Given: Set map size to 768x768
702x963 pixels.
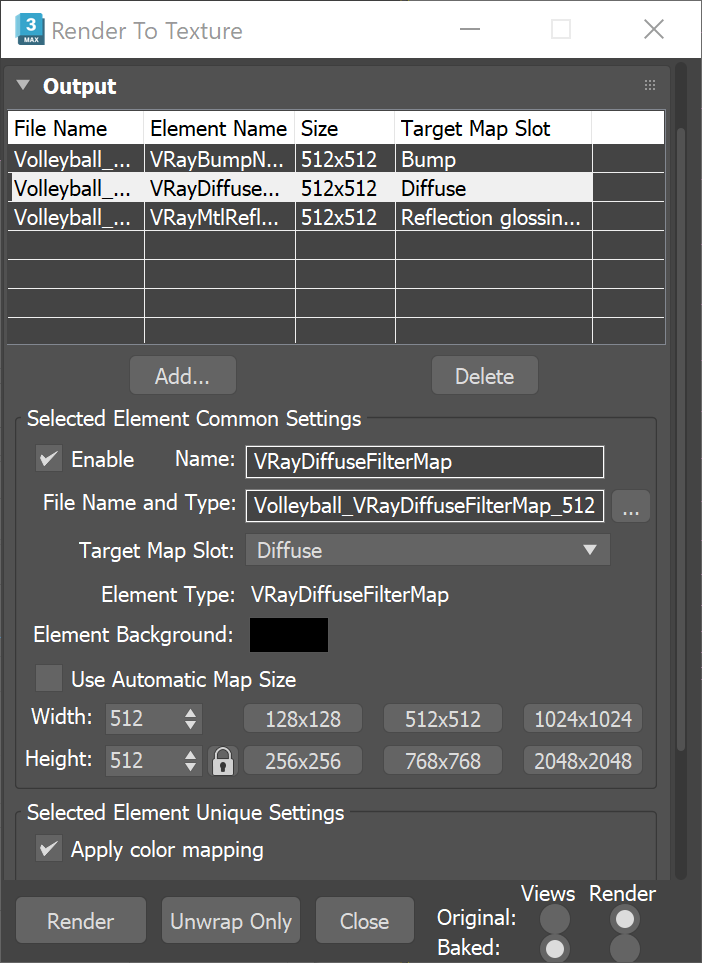Looking at the screenshot, I should tap(443, 761).
